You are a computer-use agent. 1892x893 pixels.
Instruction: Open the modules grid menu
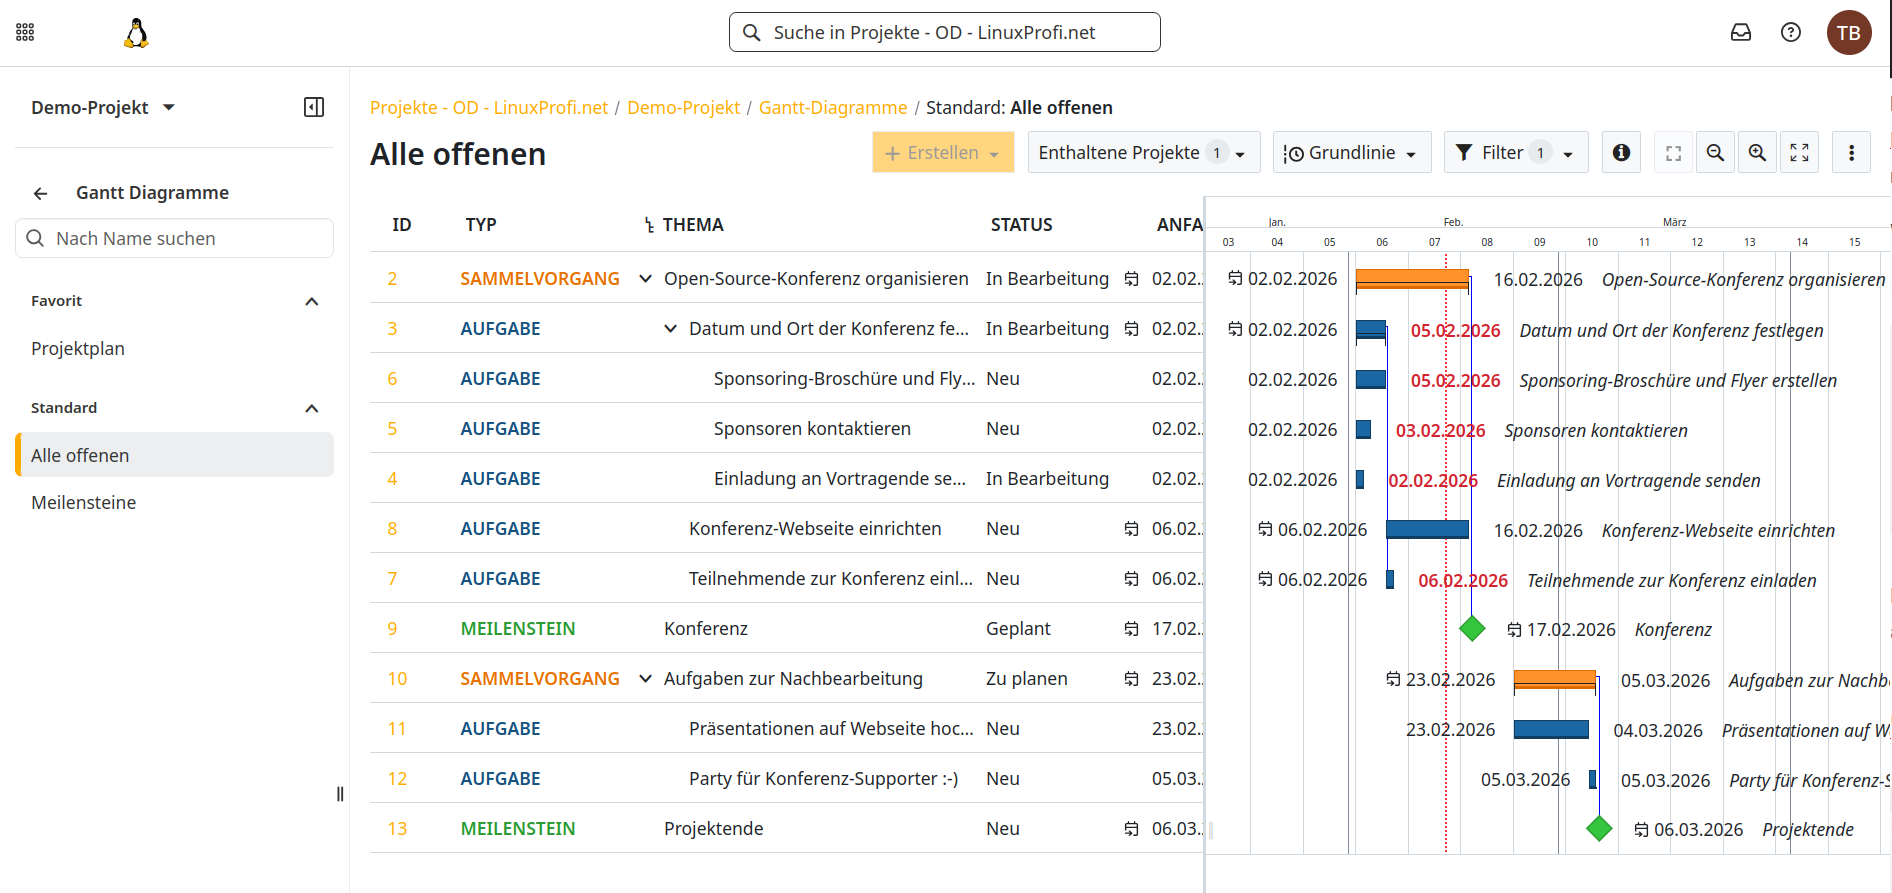click(x=25, y=33)
